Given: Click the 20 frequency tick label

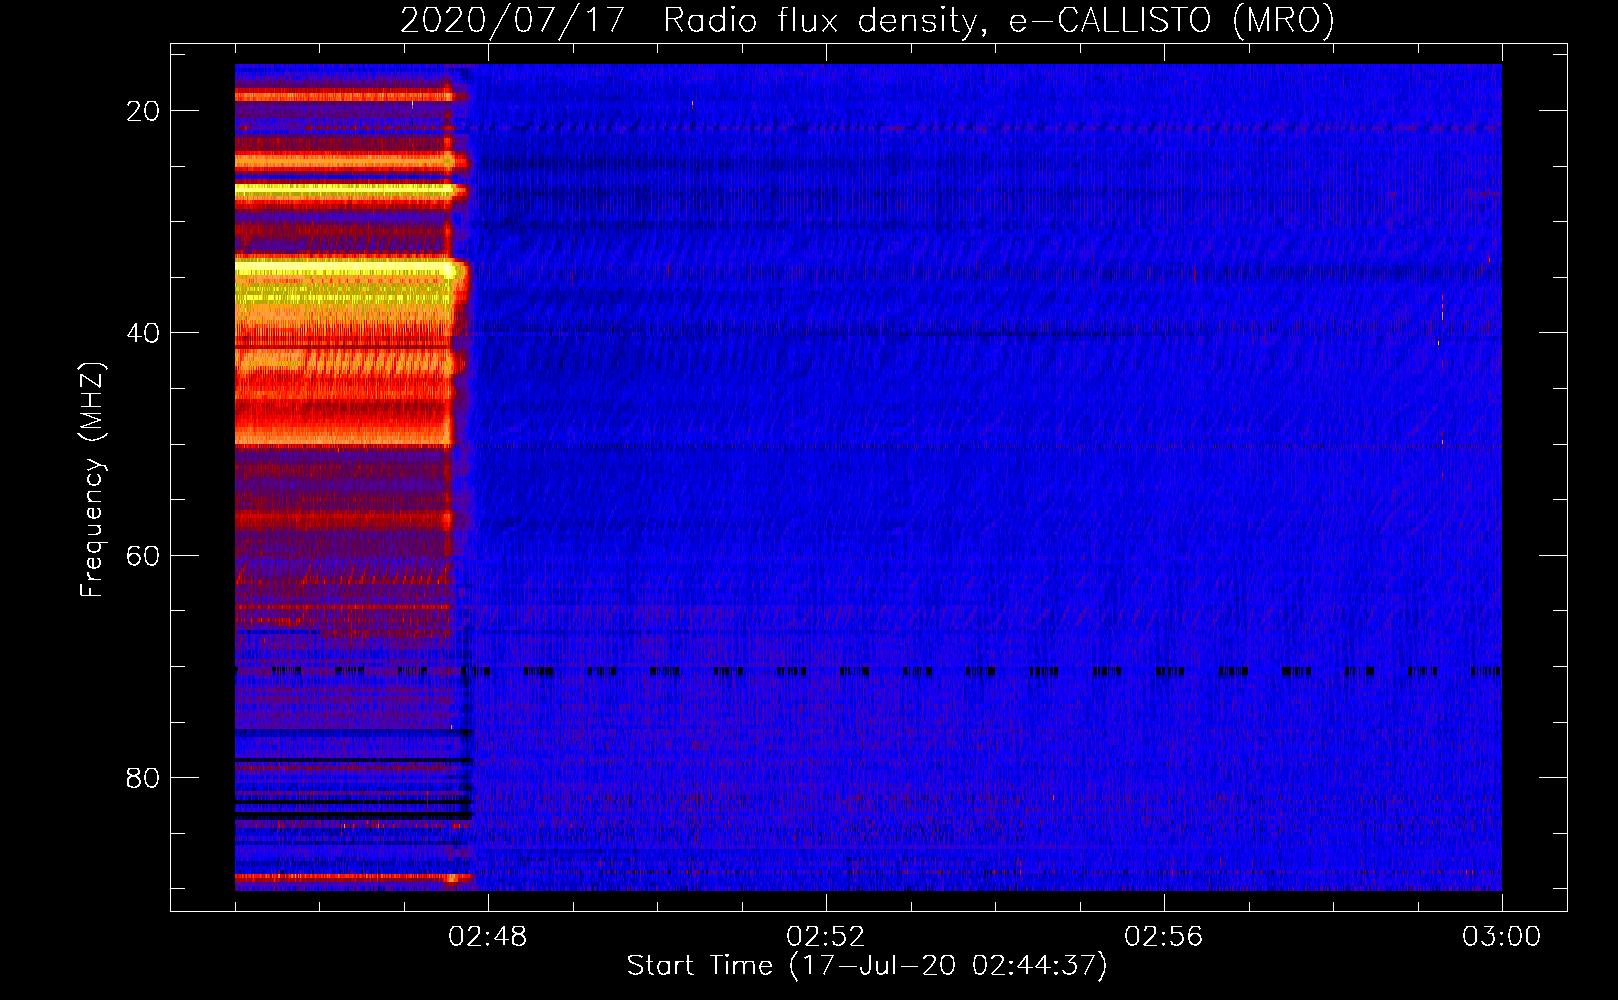Looking at the screenshot, I should click(143, 111).
